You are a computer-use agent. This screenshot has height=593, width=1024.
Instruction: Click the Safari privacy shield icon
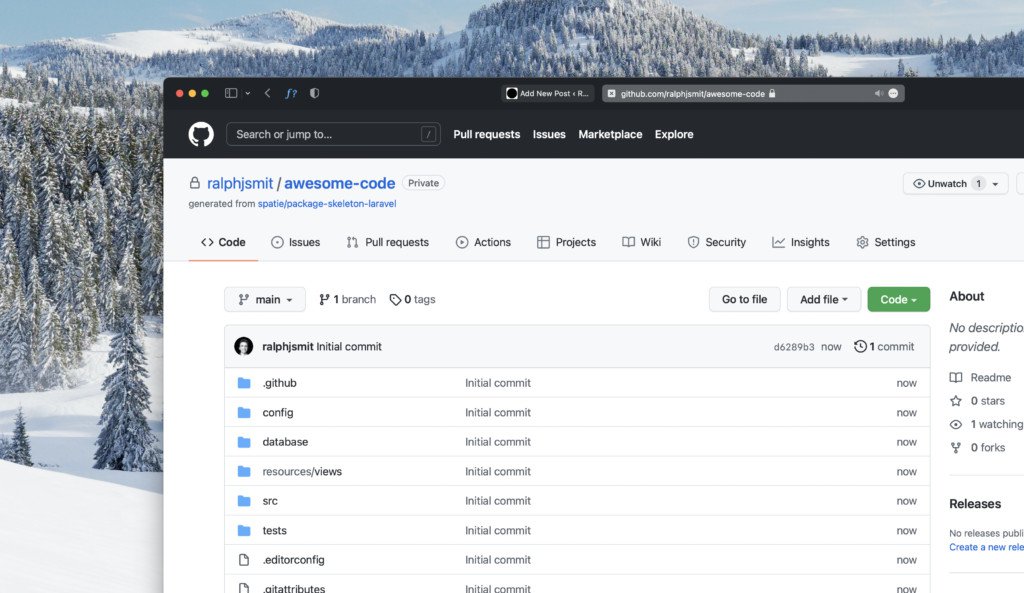313,92
